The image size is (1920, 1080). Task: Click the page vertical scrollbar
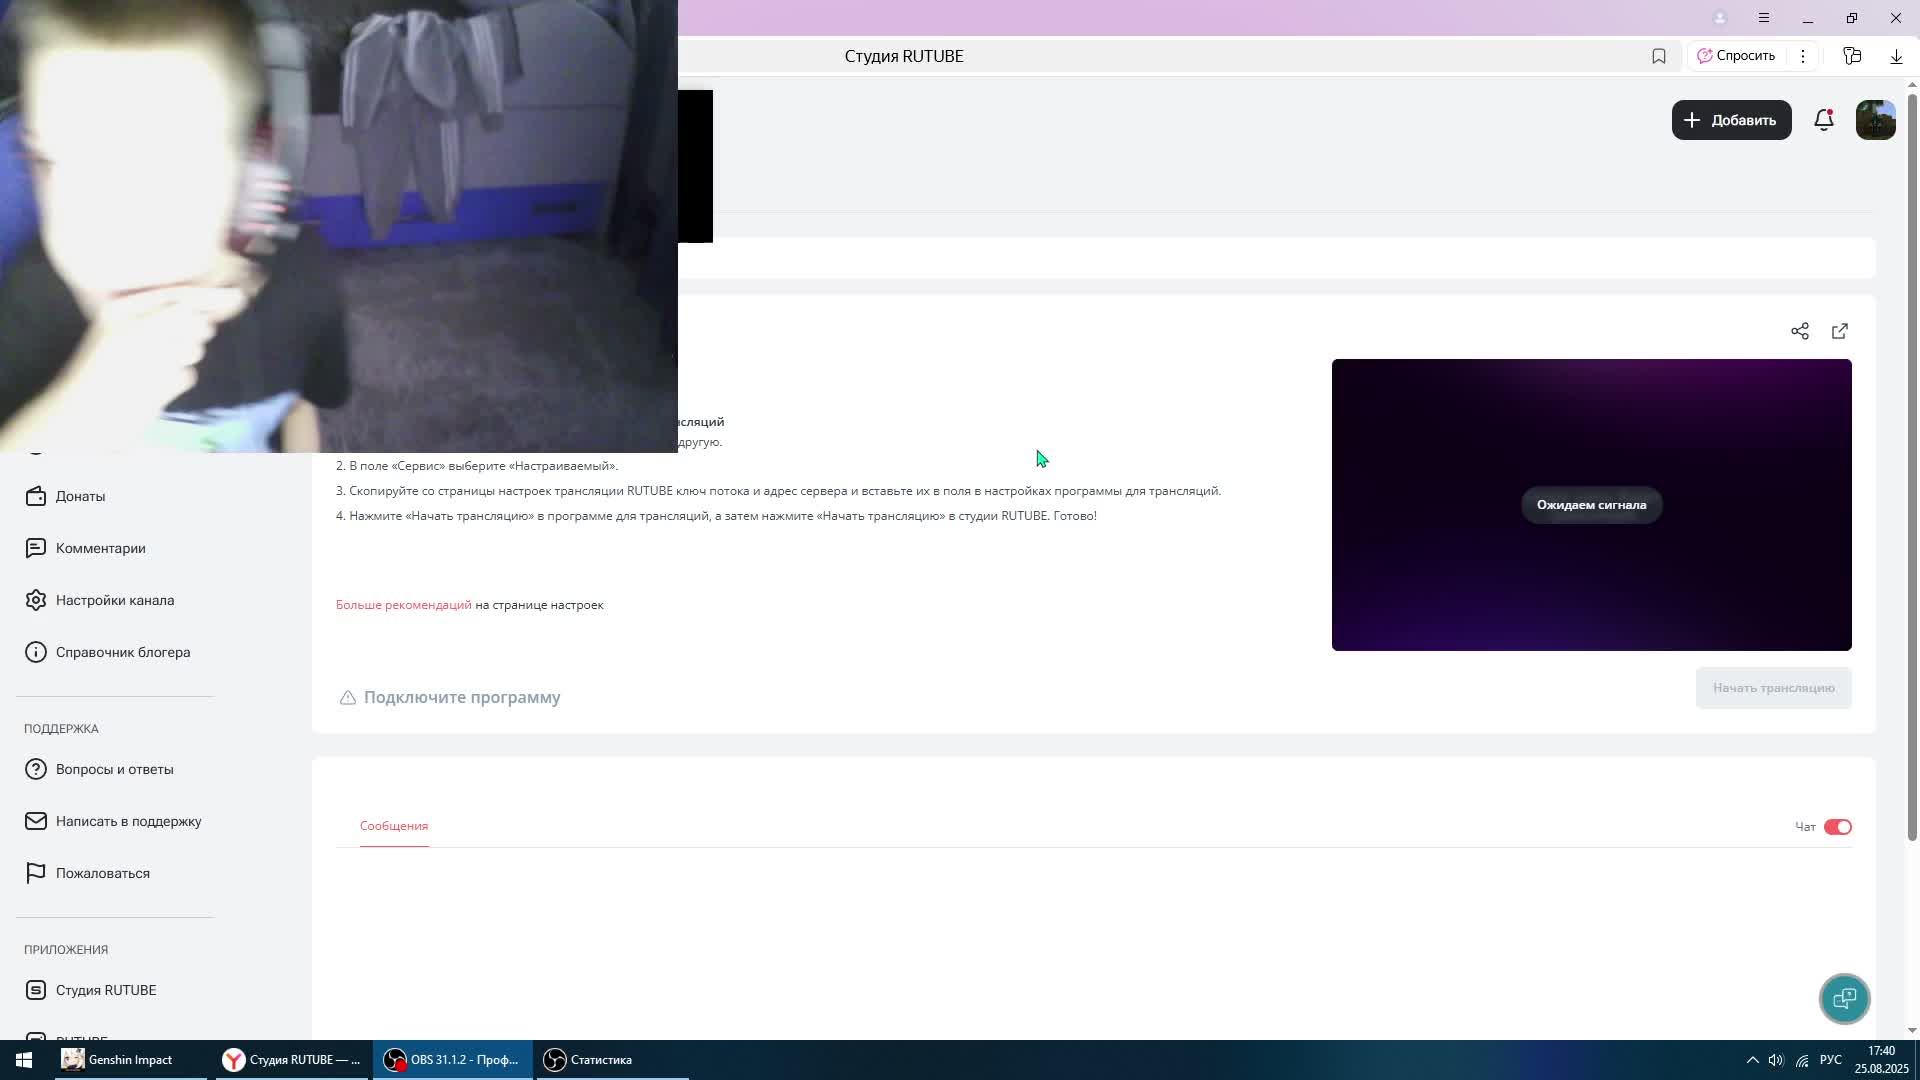[x=1912, y=460]
